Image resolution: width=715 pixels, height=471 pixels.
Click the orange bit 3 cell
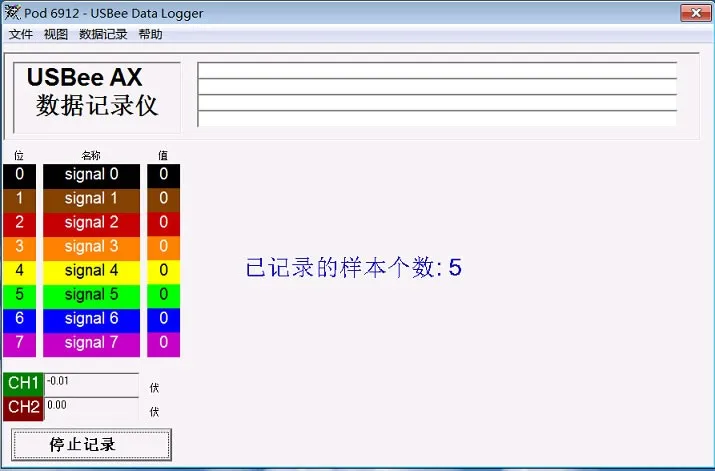click(x=19, y=248)
